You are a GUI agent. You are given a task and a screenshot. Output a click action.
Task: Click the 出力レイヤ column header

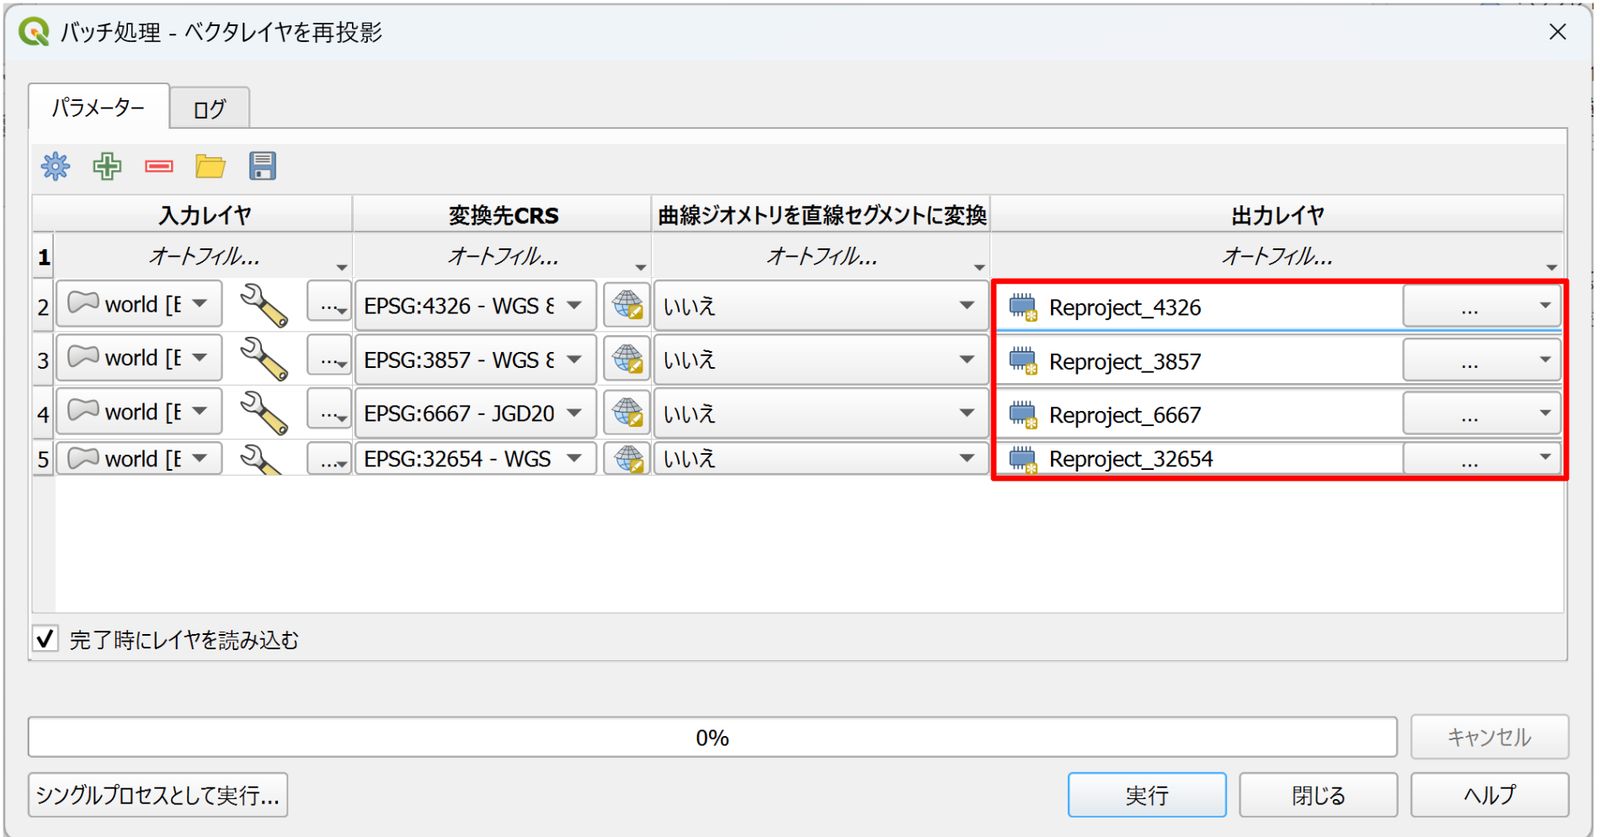pyautogui.click(x=1277, y=215)
